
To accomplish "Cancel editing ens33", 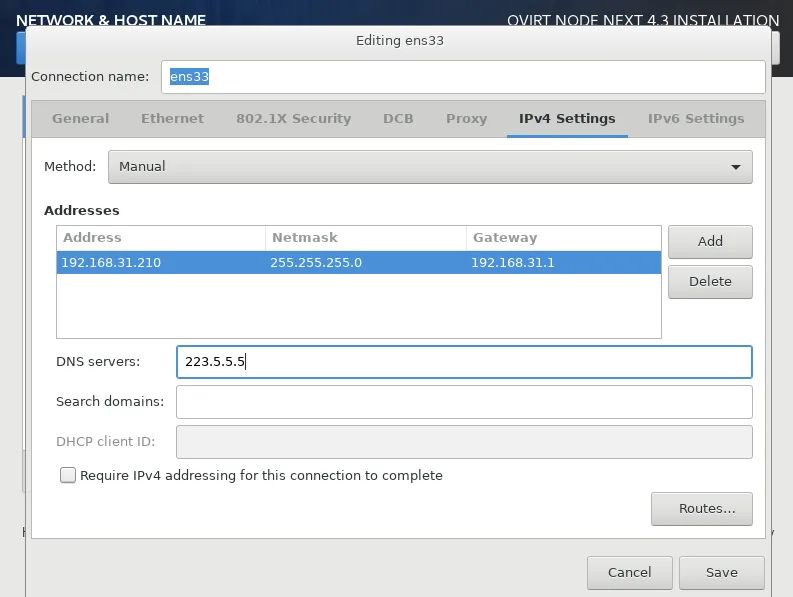I will (630, 573).
